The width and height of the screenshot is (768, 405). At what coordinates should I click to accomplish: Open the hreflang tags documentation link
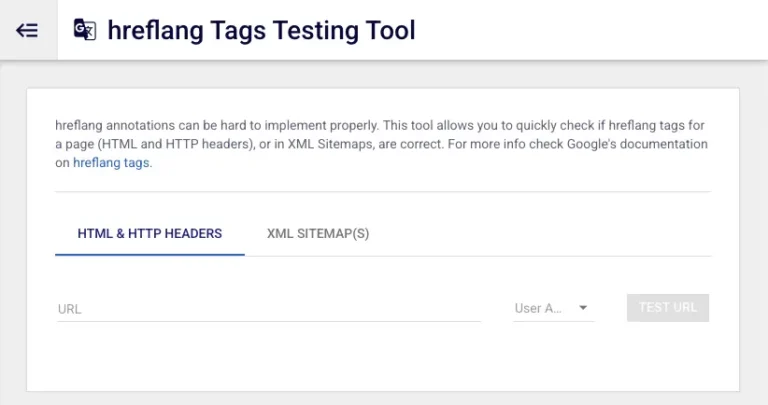111,163
